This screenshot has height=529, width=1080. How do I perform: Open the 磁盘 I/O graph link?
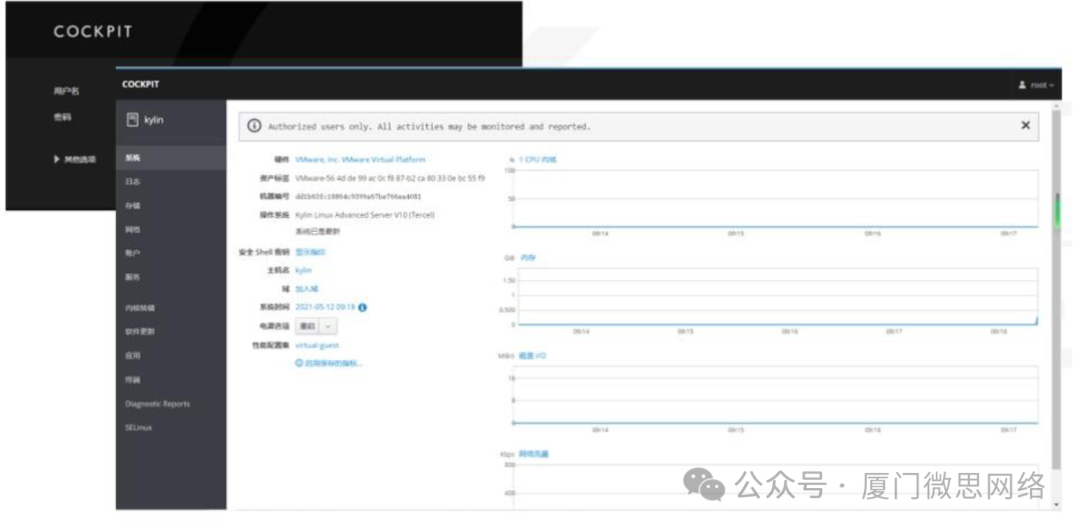coord(532,355)
